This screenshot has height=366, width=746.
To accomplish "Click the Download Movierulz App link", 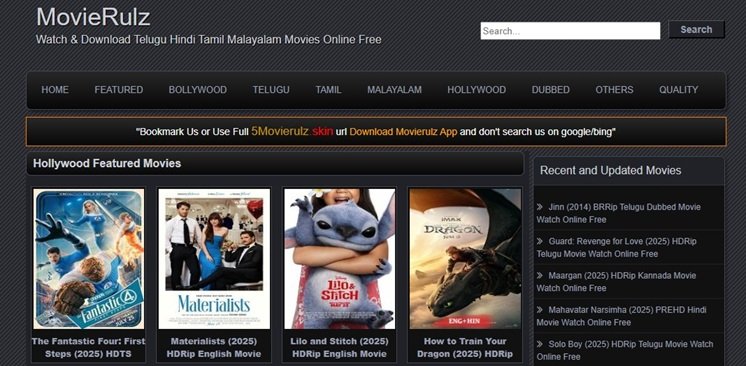I will click(x=403, y=132).
